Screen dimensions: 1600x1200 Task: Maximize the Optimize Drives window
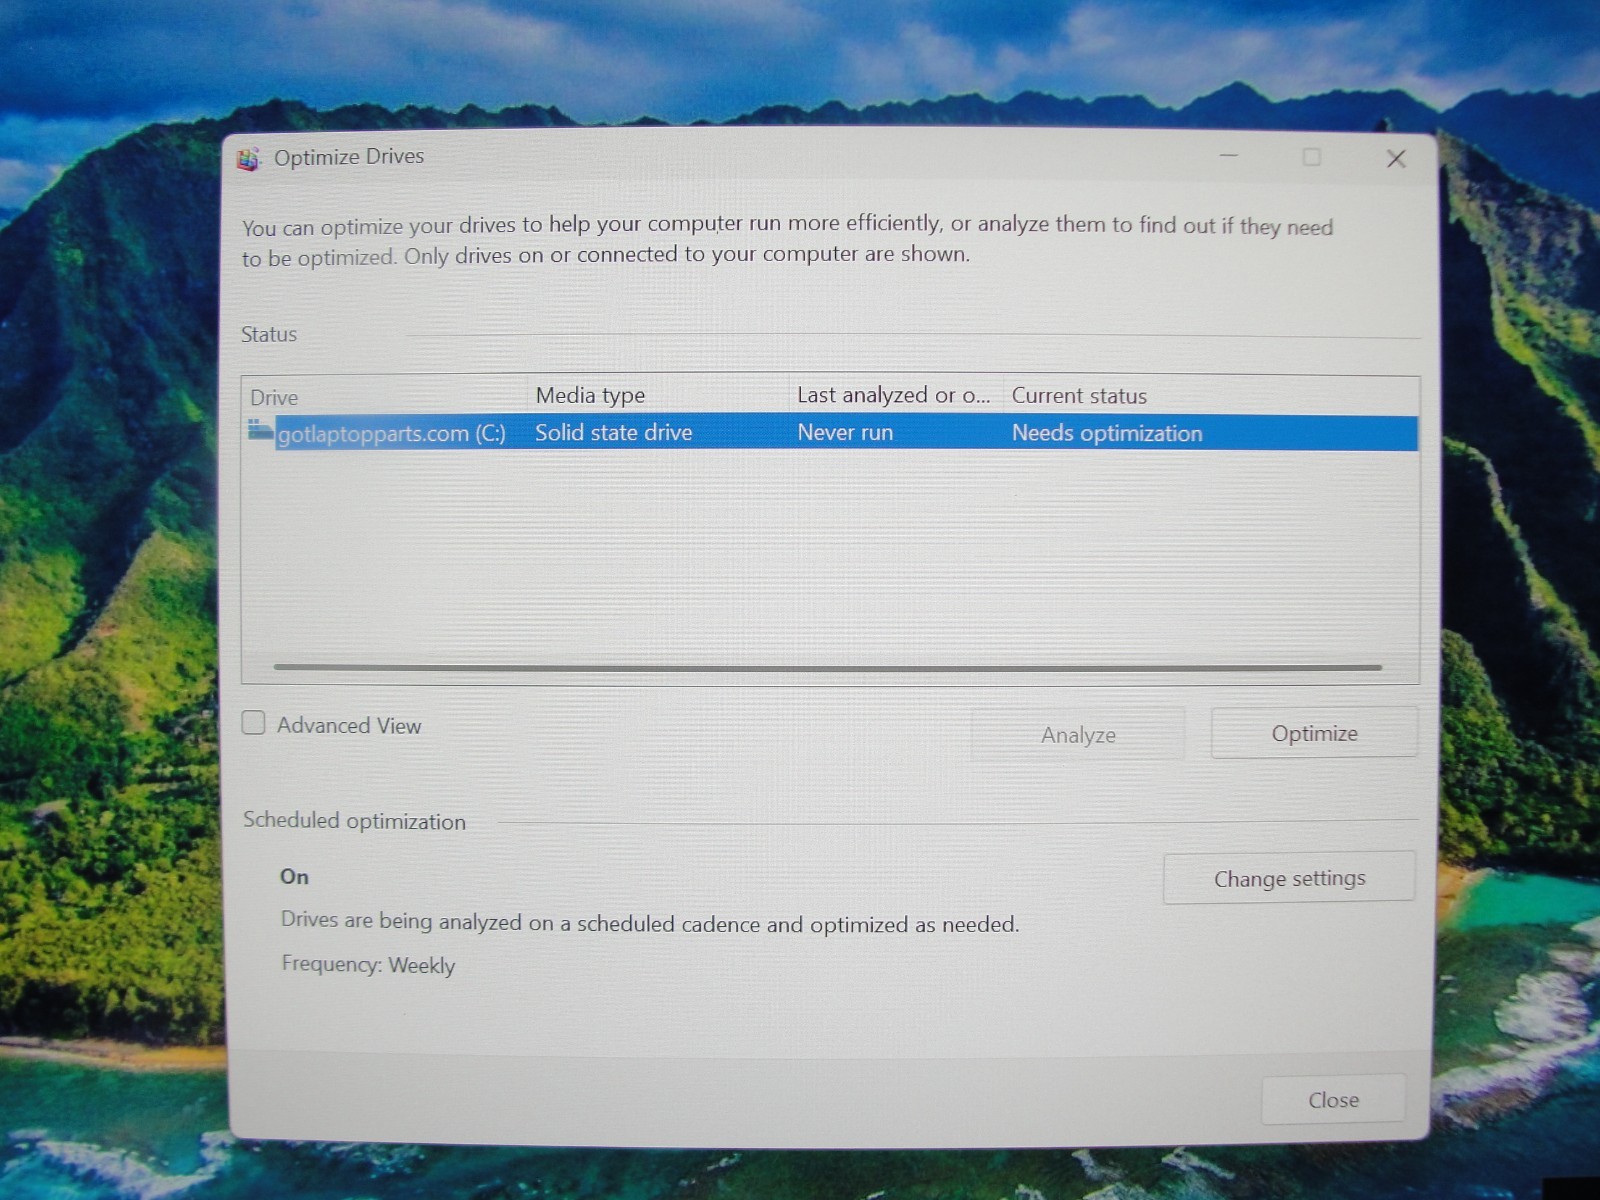pos(1312,157)
